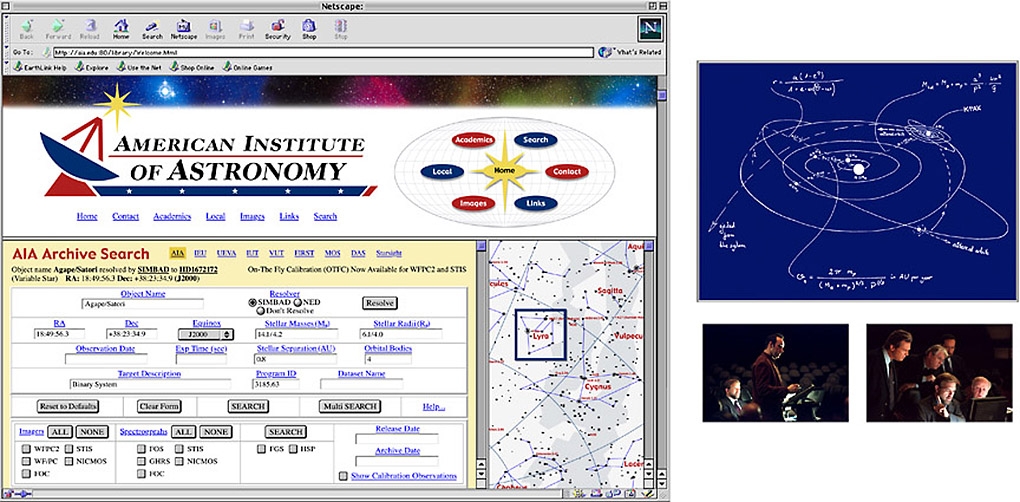Check the WF/PC imager checkbox
This screenshot has height=502, width=1020.
coord(26,461)
